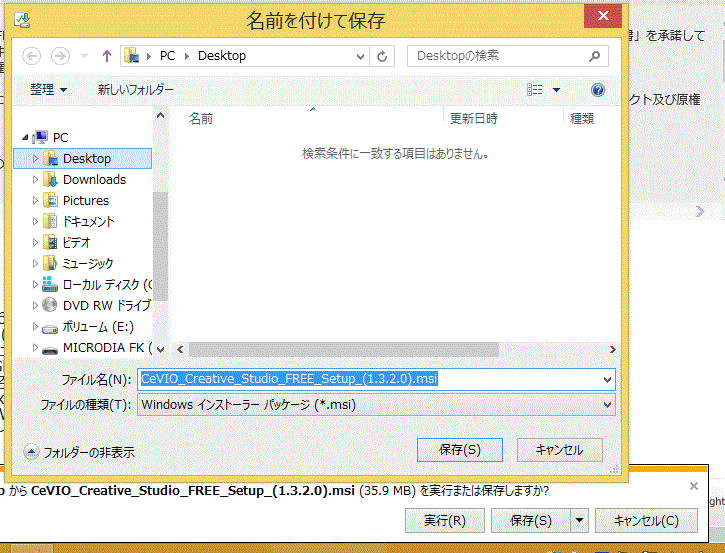Select MICRODIA FK drive in the tree

pyautogui.click(x=107, y=347)
